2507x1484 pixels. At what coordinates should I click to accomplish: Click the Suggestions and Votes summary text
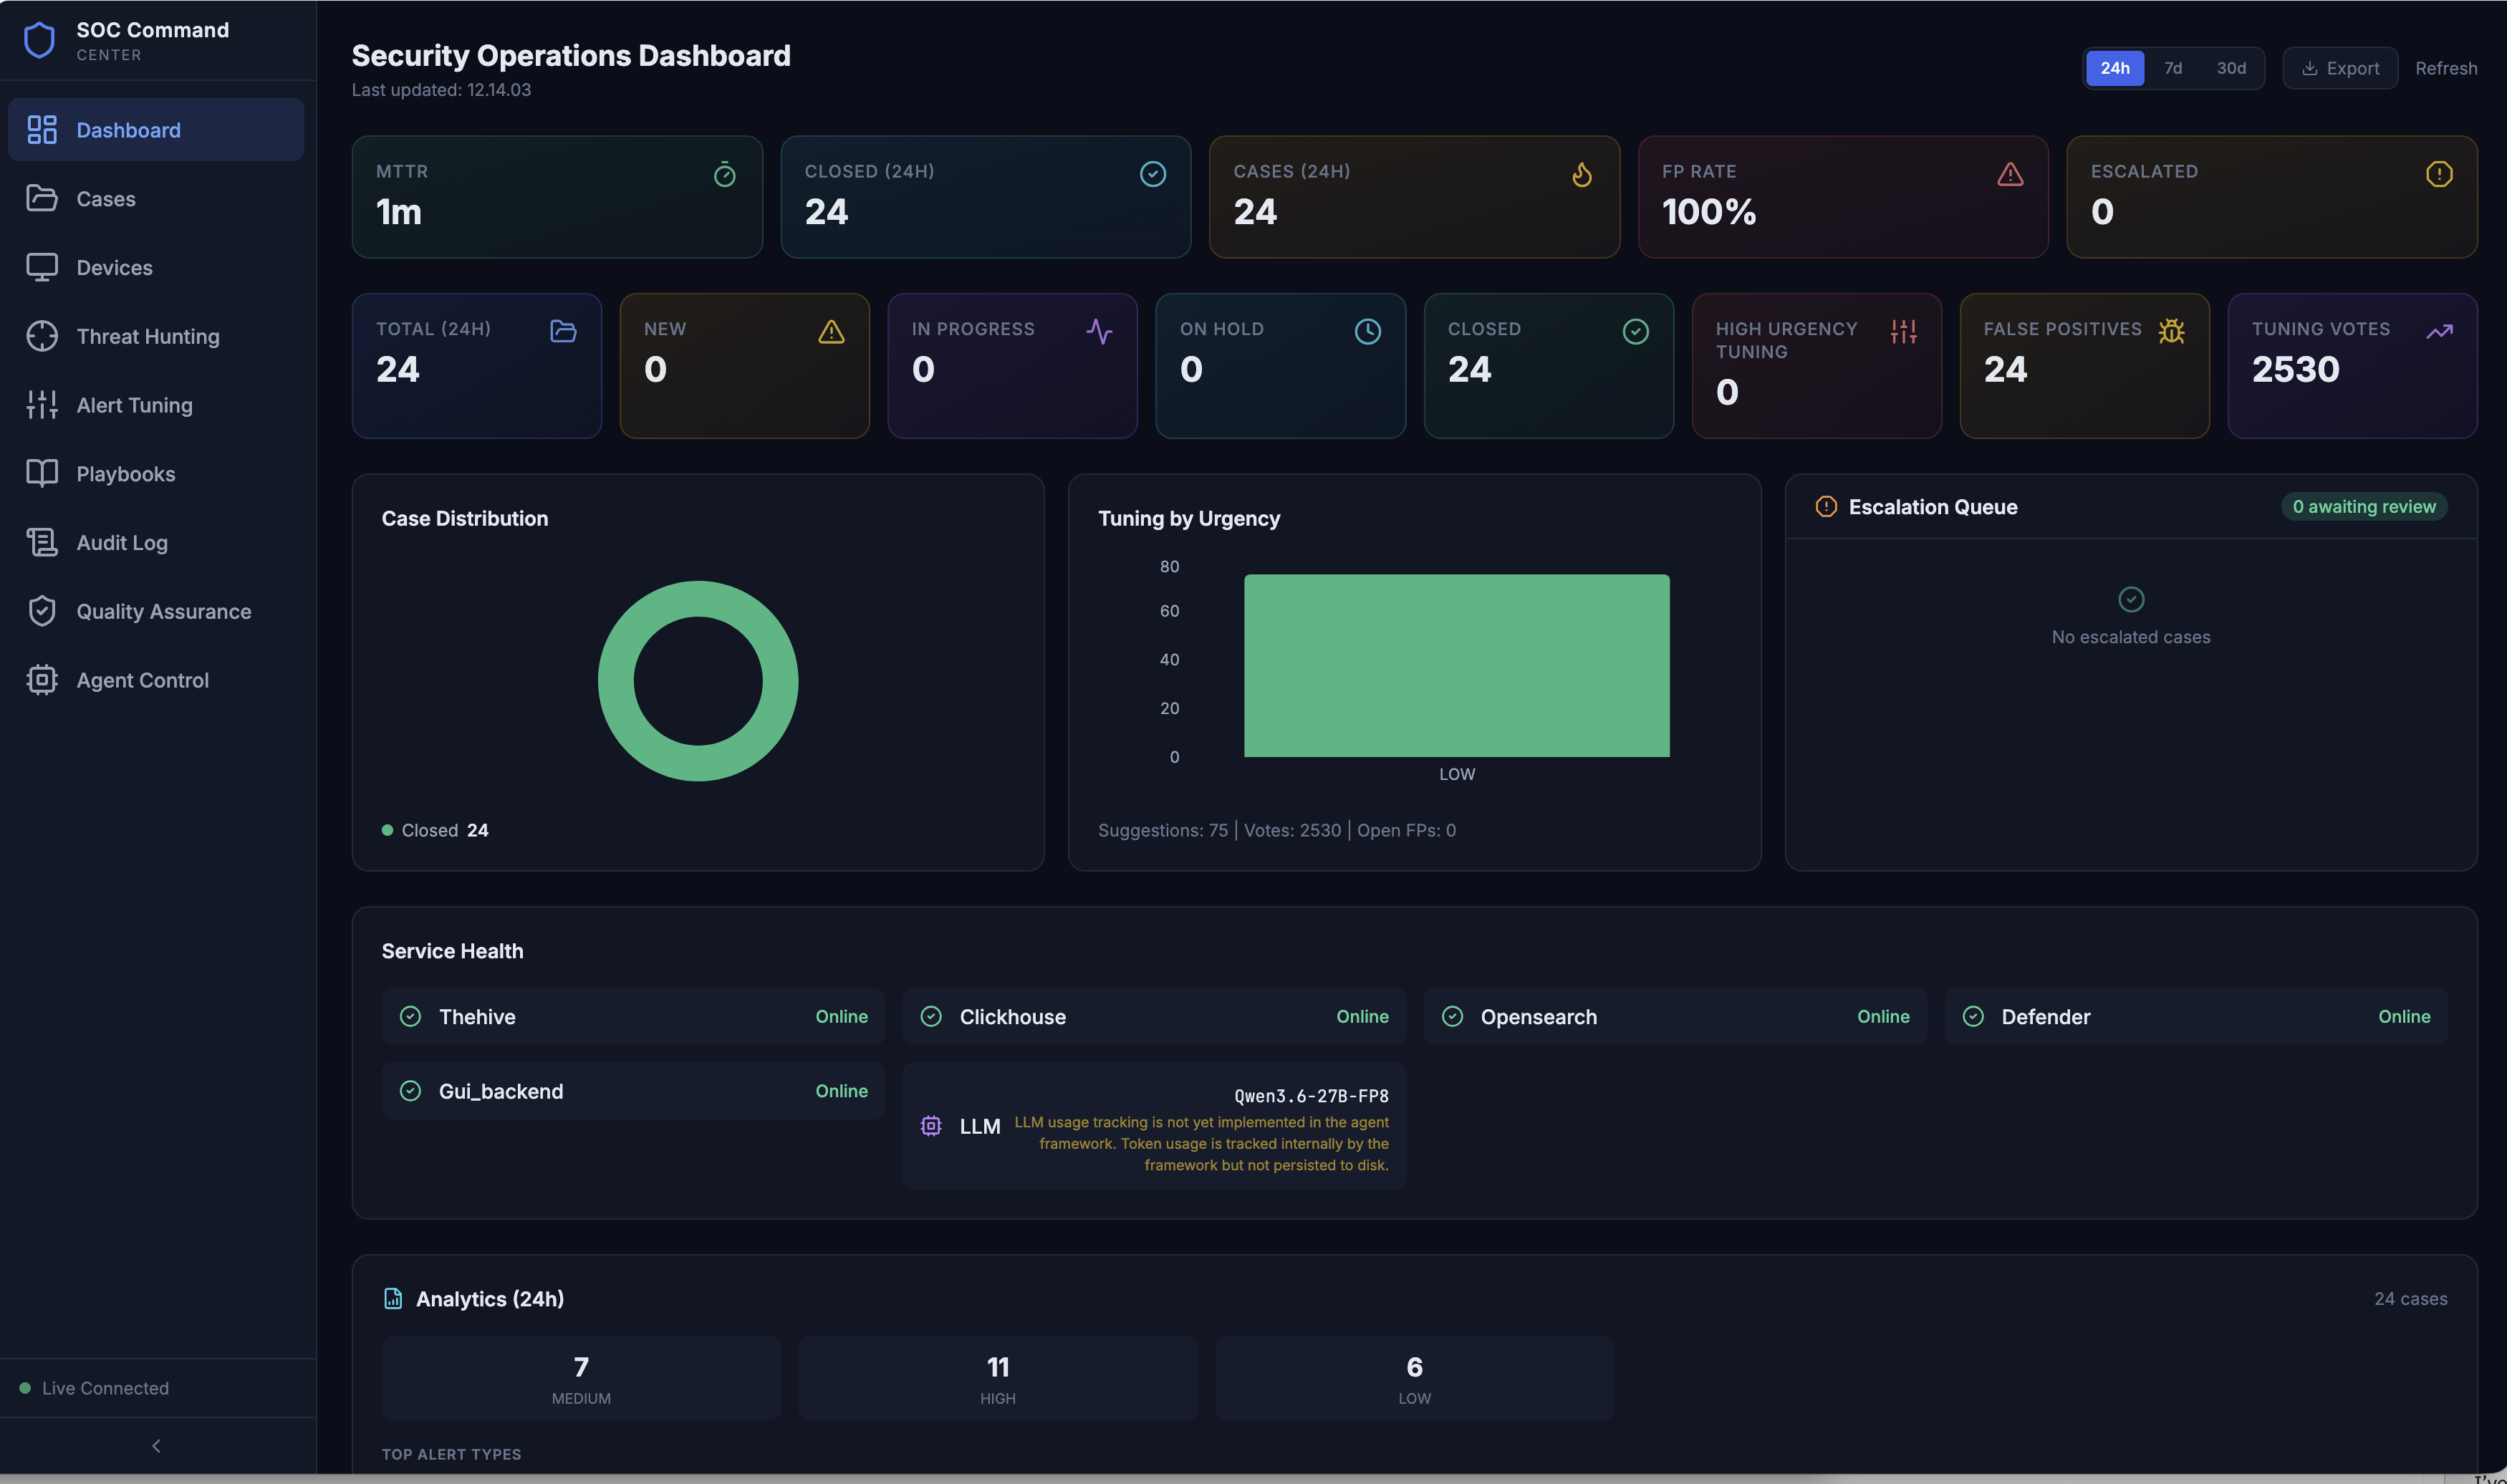[1276, 830]
